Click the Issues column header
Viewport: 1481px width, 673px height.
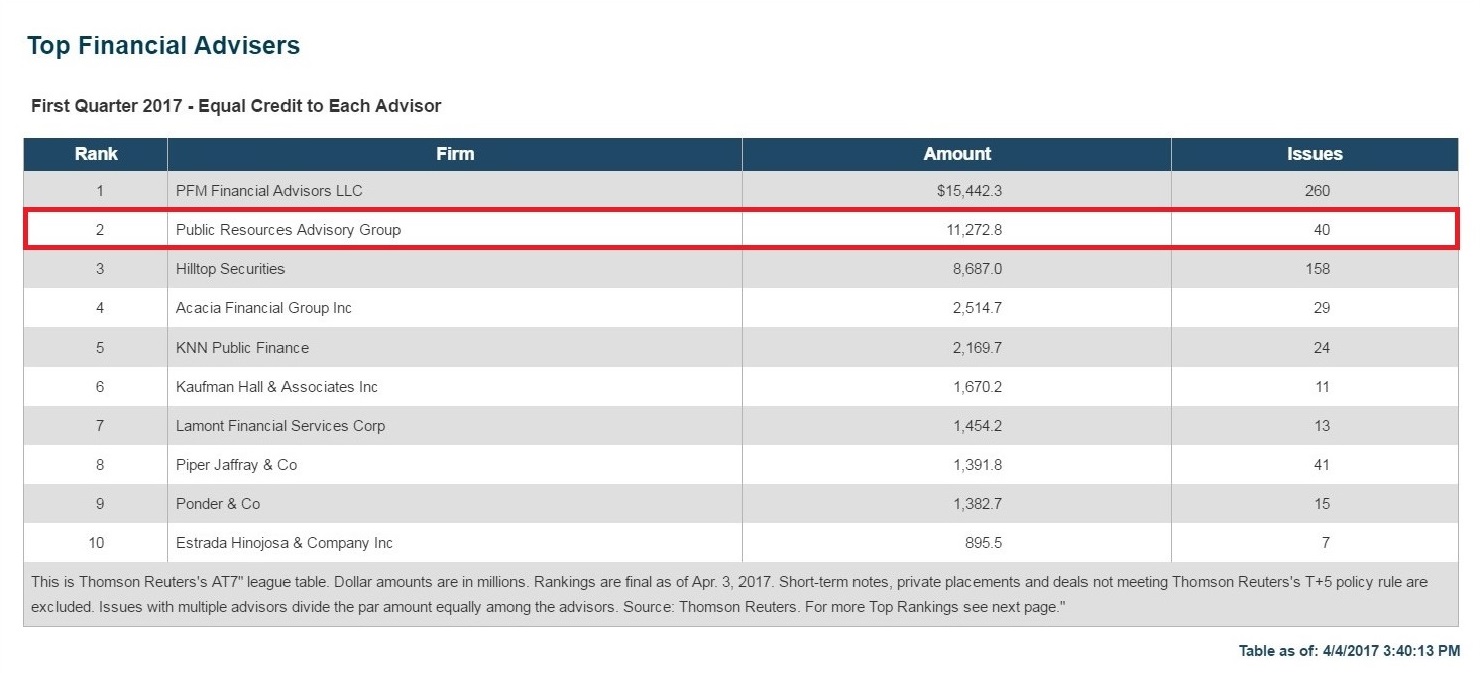[1314, 154]
